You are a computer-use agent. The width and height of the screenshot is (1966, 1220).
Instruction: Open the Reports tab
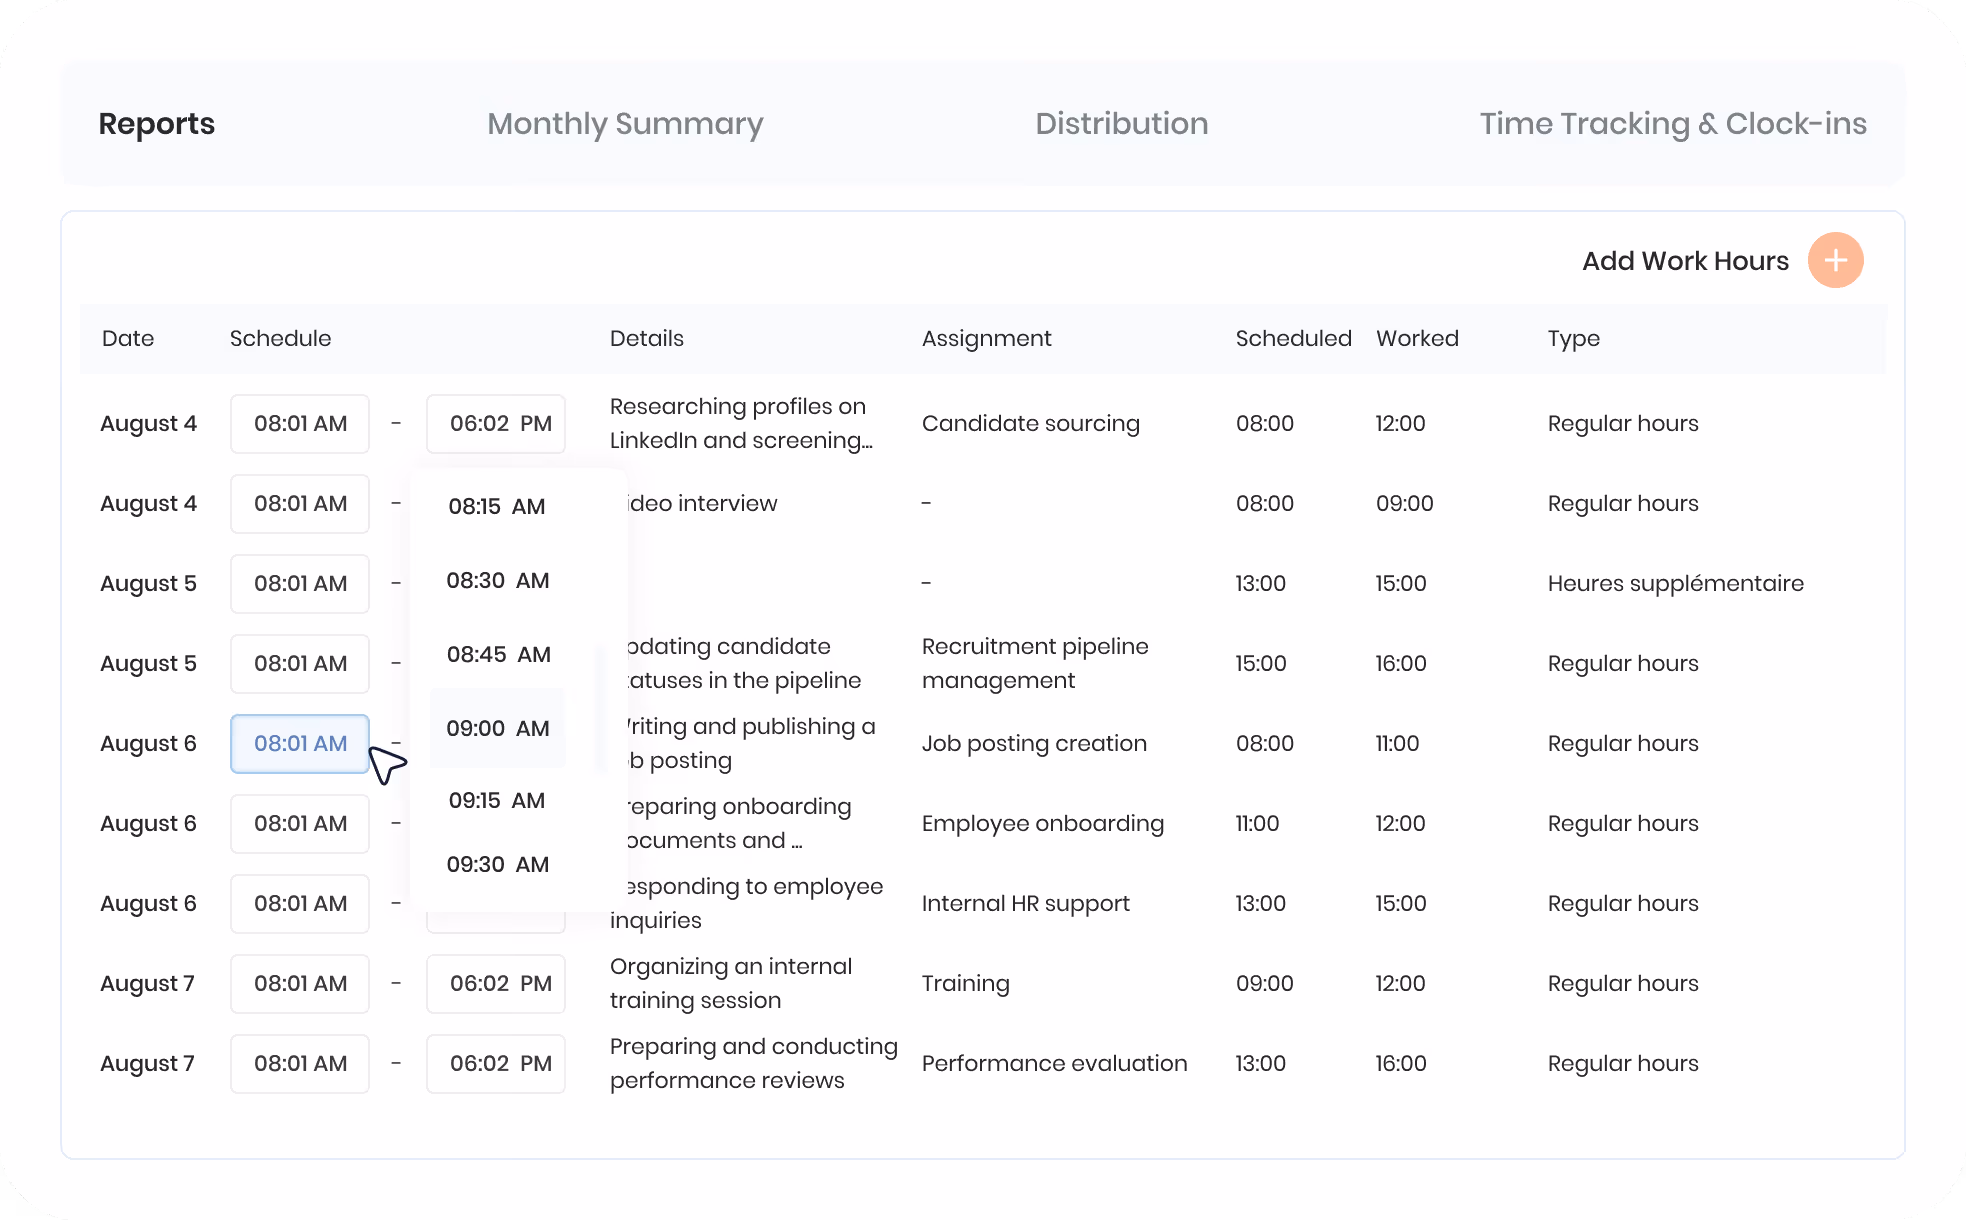pos(157,123)
